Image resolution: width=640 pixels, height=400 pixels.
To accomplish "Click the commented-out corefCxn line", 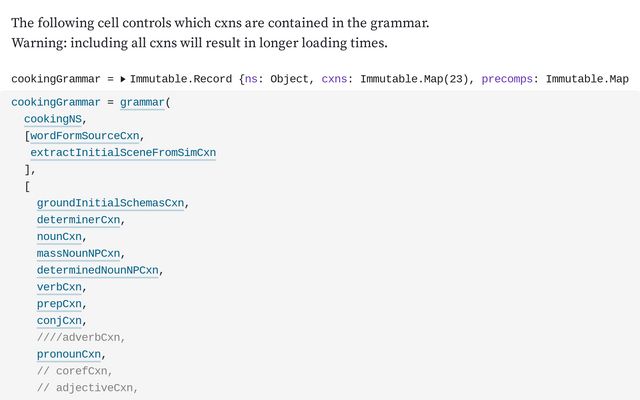I will (x=75, y=371).
